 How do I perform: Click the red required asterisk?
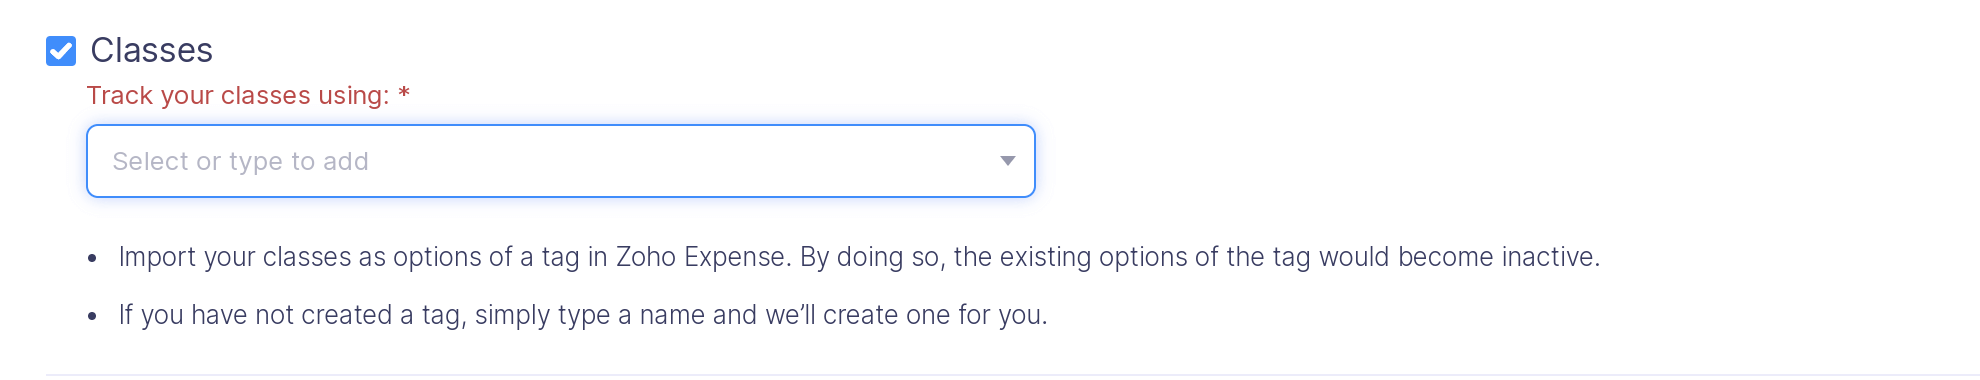coord(404,93)
